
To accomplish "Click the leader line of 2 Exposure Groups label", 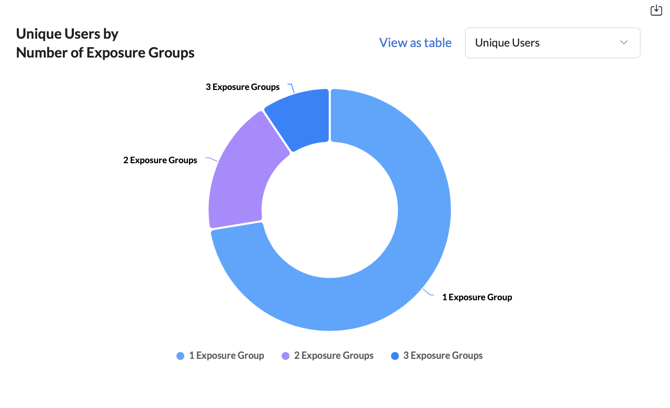I will click(x=211, y=159).
